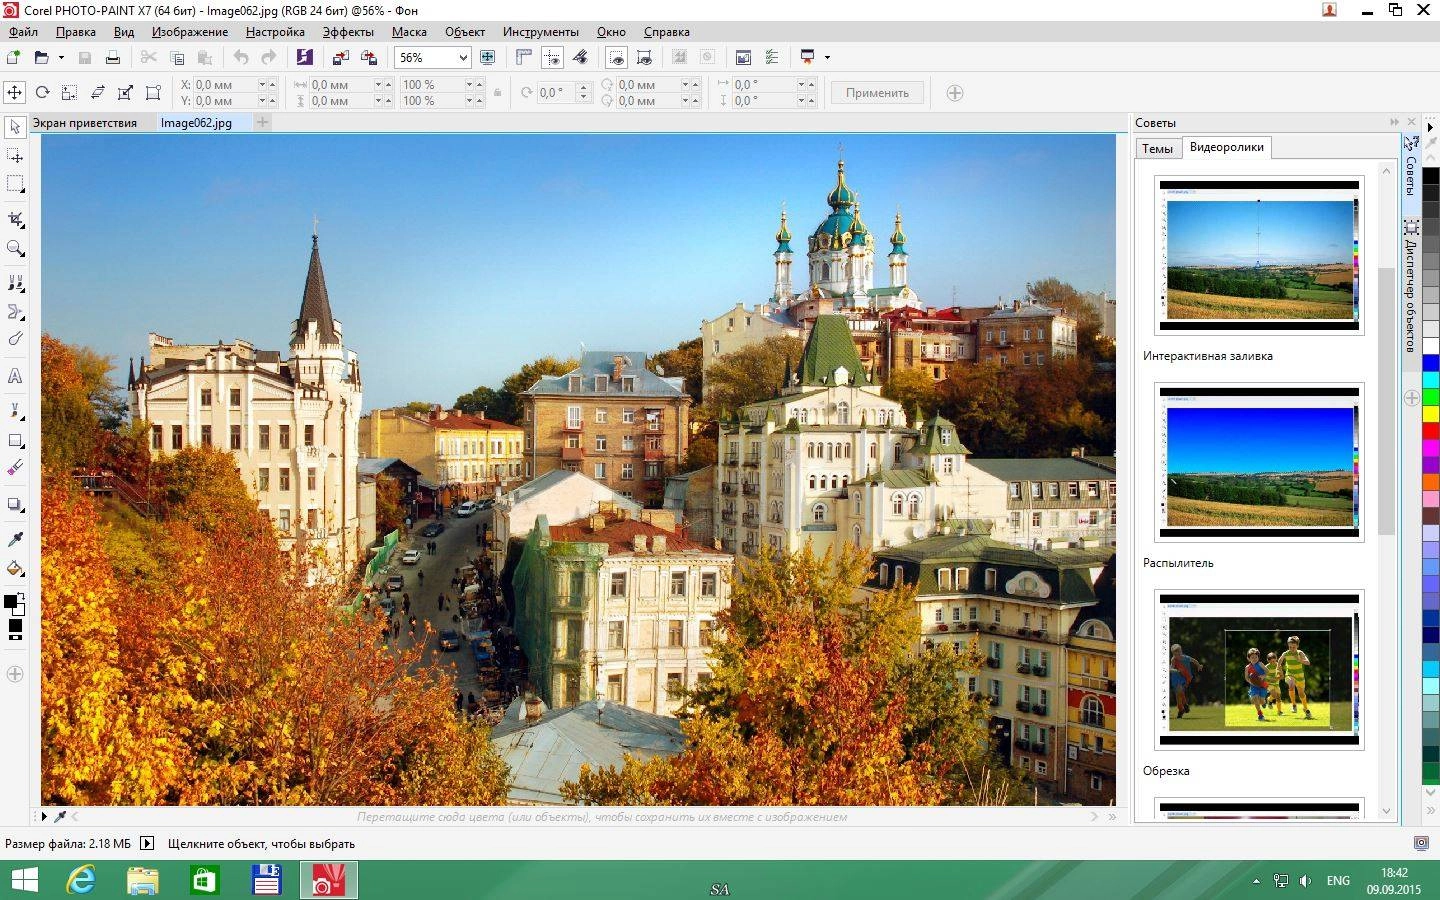Click the New document icon
1440x900 pixels.
pyautogui.click(x=14, y=57)
